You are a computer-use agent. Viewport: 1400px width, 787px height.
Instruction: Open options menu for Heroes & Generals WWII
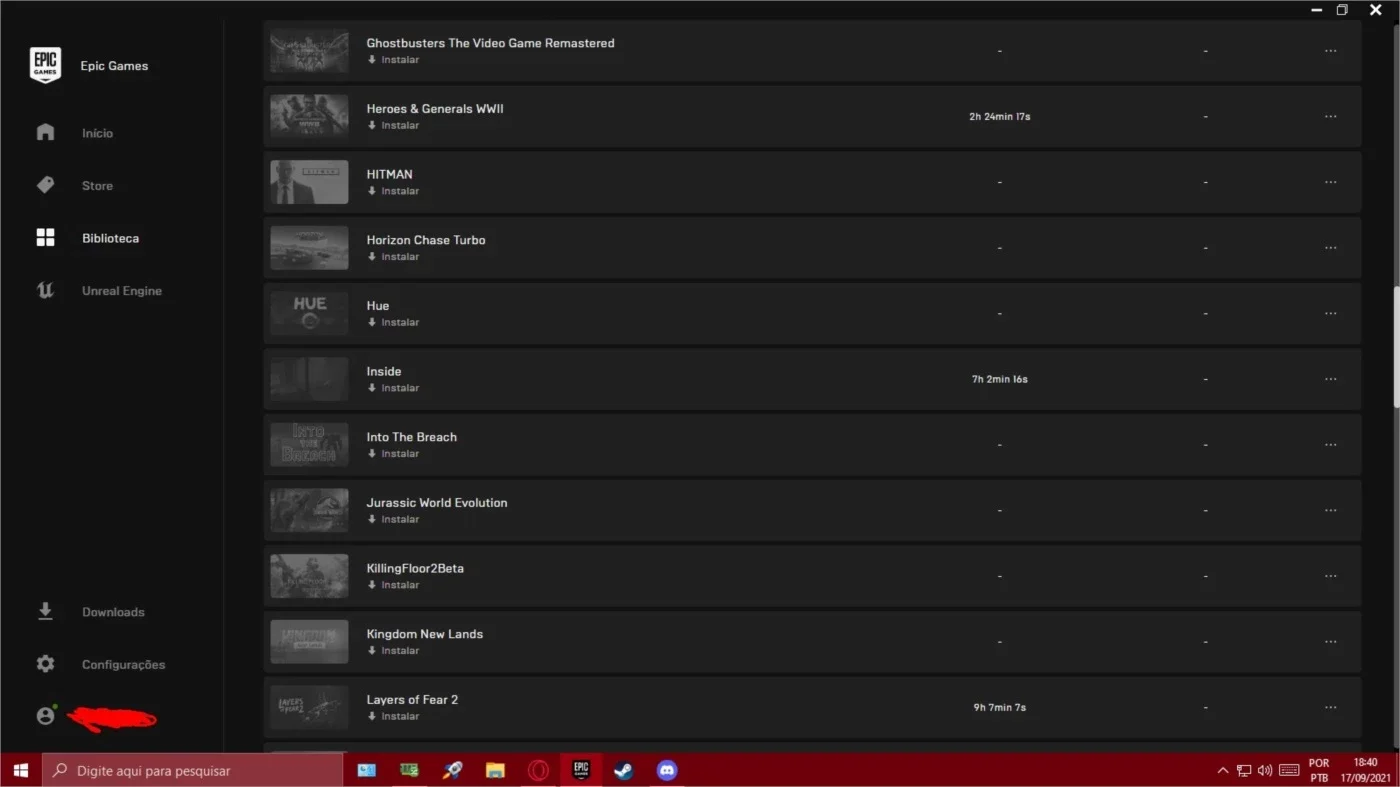pos(1330,117)
